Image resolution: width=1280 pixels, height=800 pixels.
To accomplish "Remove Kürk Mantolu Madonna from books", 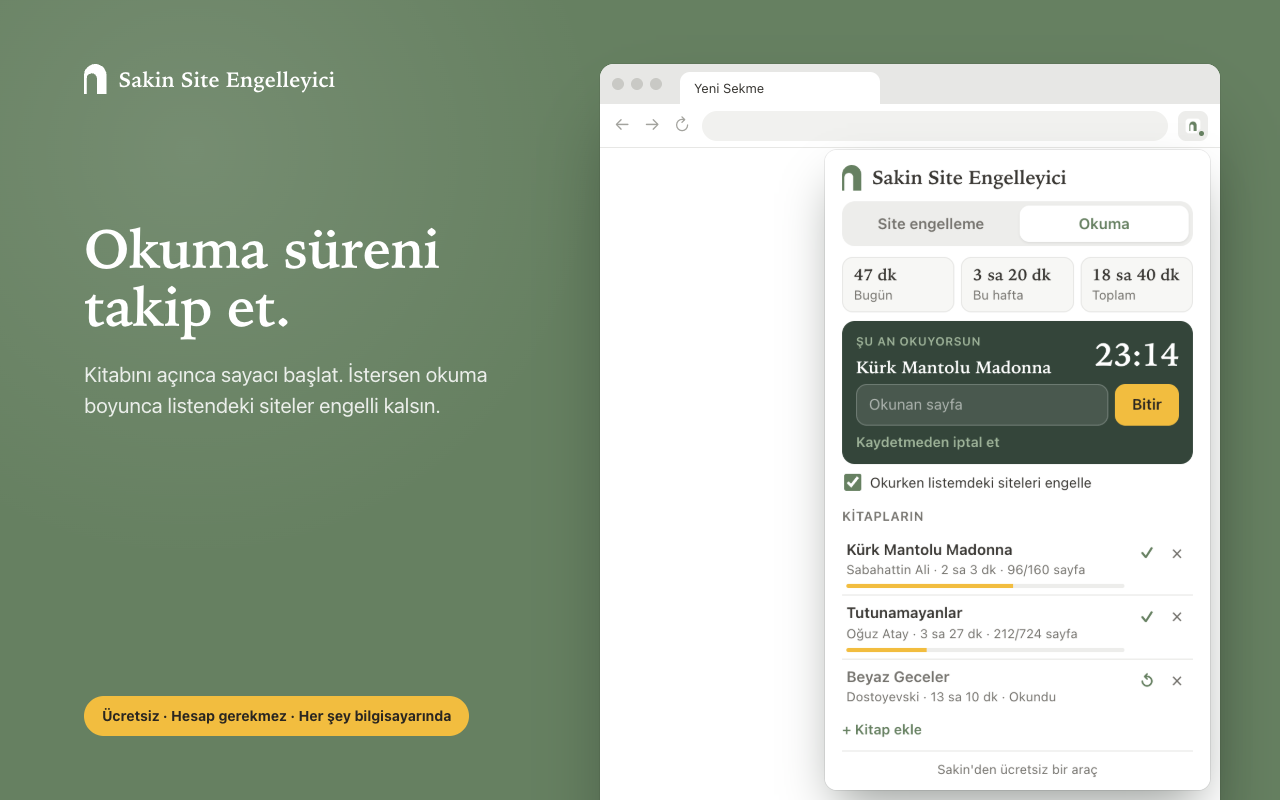I will [1177, 553].
